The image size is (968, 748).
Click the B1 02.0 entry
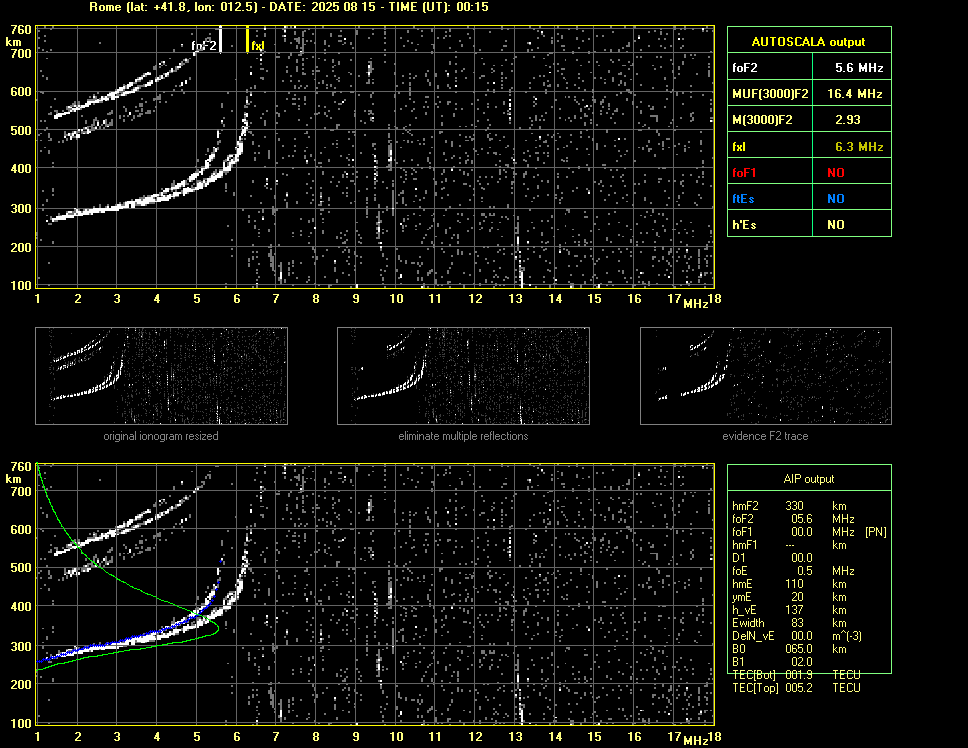[x=772, y=662]
